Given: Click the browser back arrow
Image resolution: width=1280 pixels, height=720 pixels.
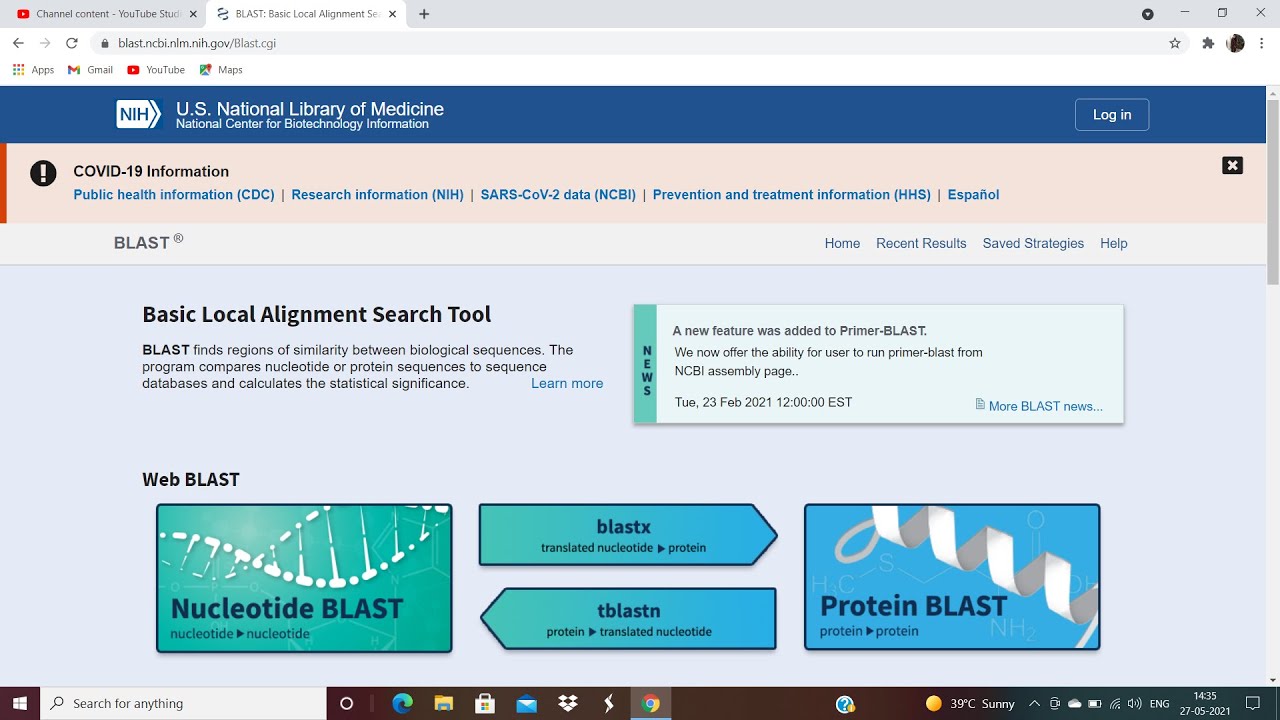Looking at the screenshot, I should 18,43.
